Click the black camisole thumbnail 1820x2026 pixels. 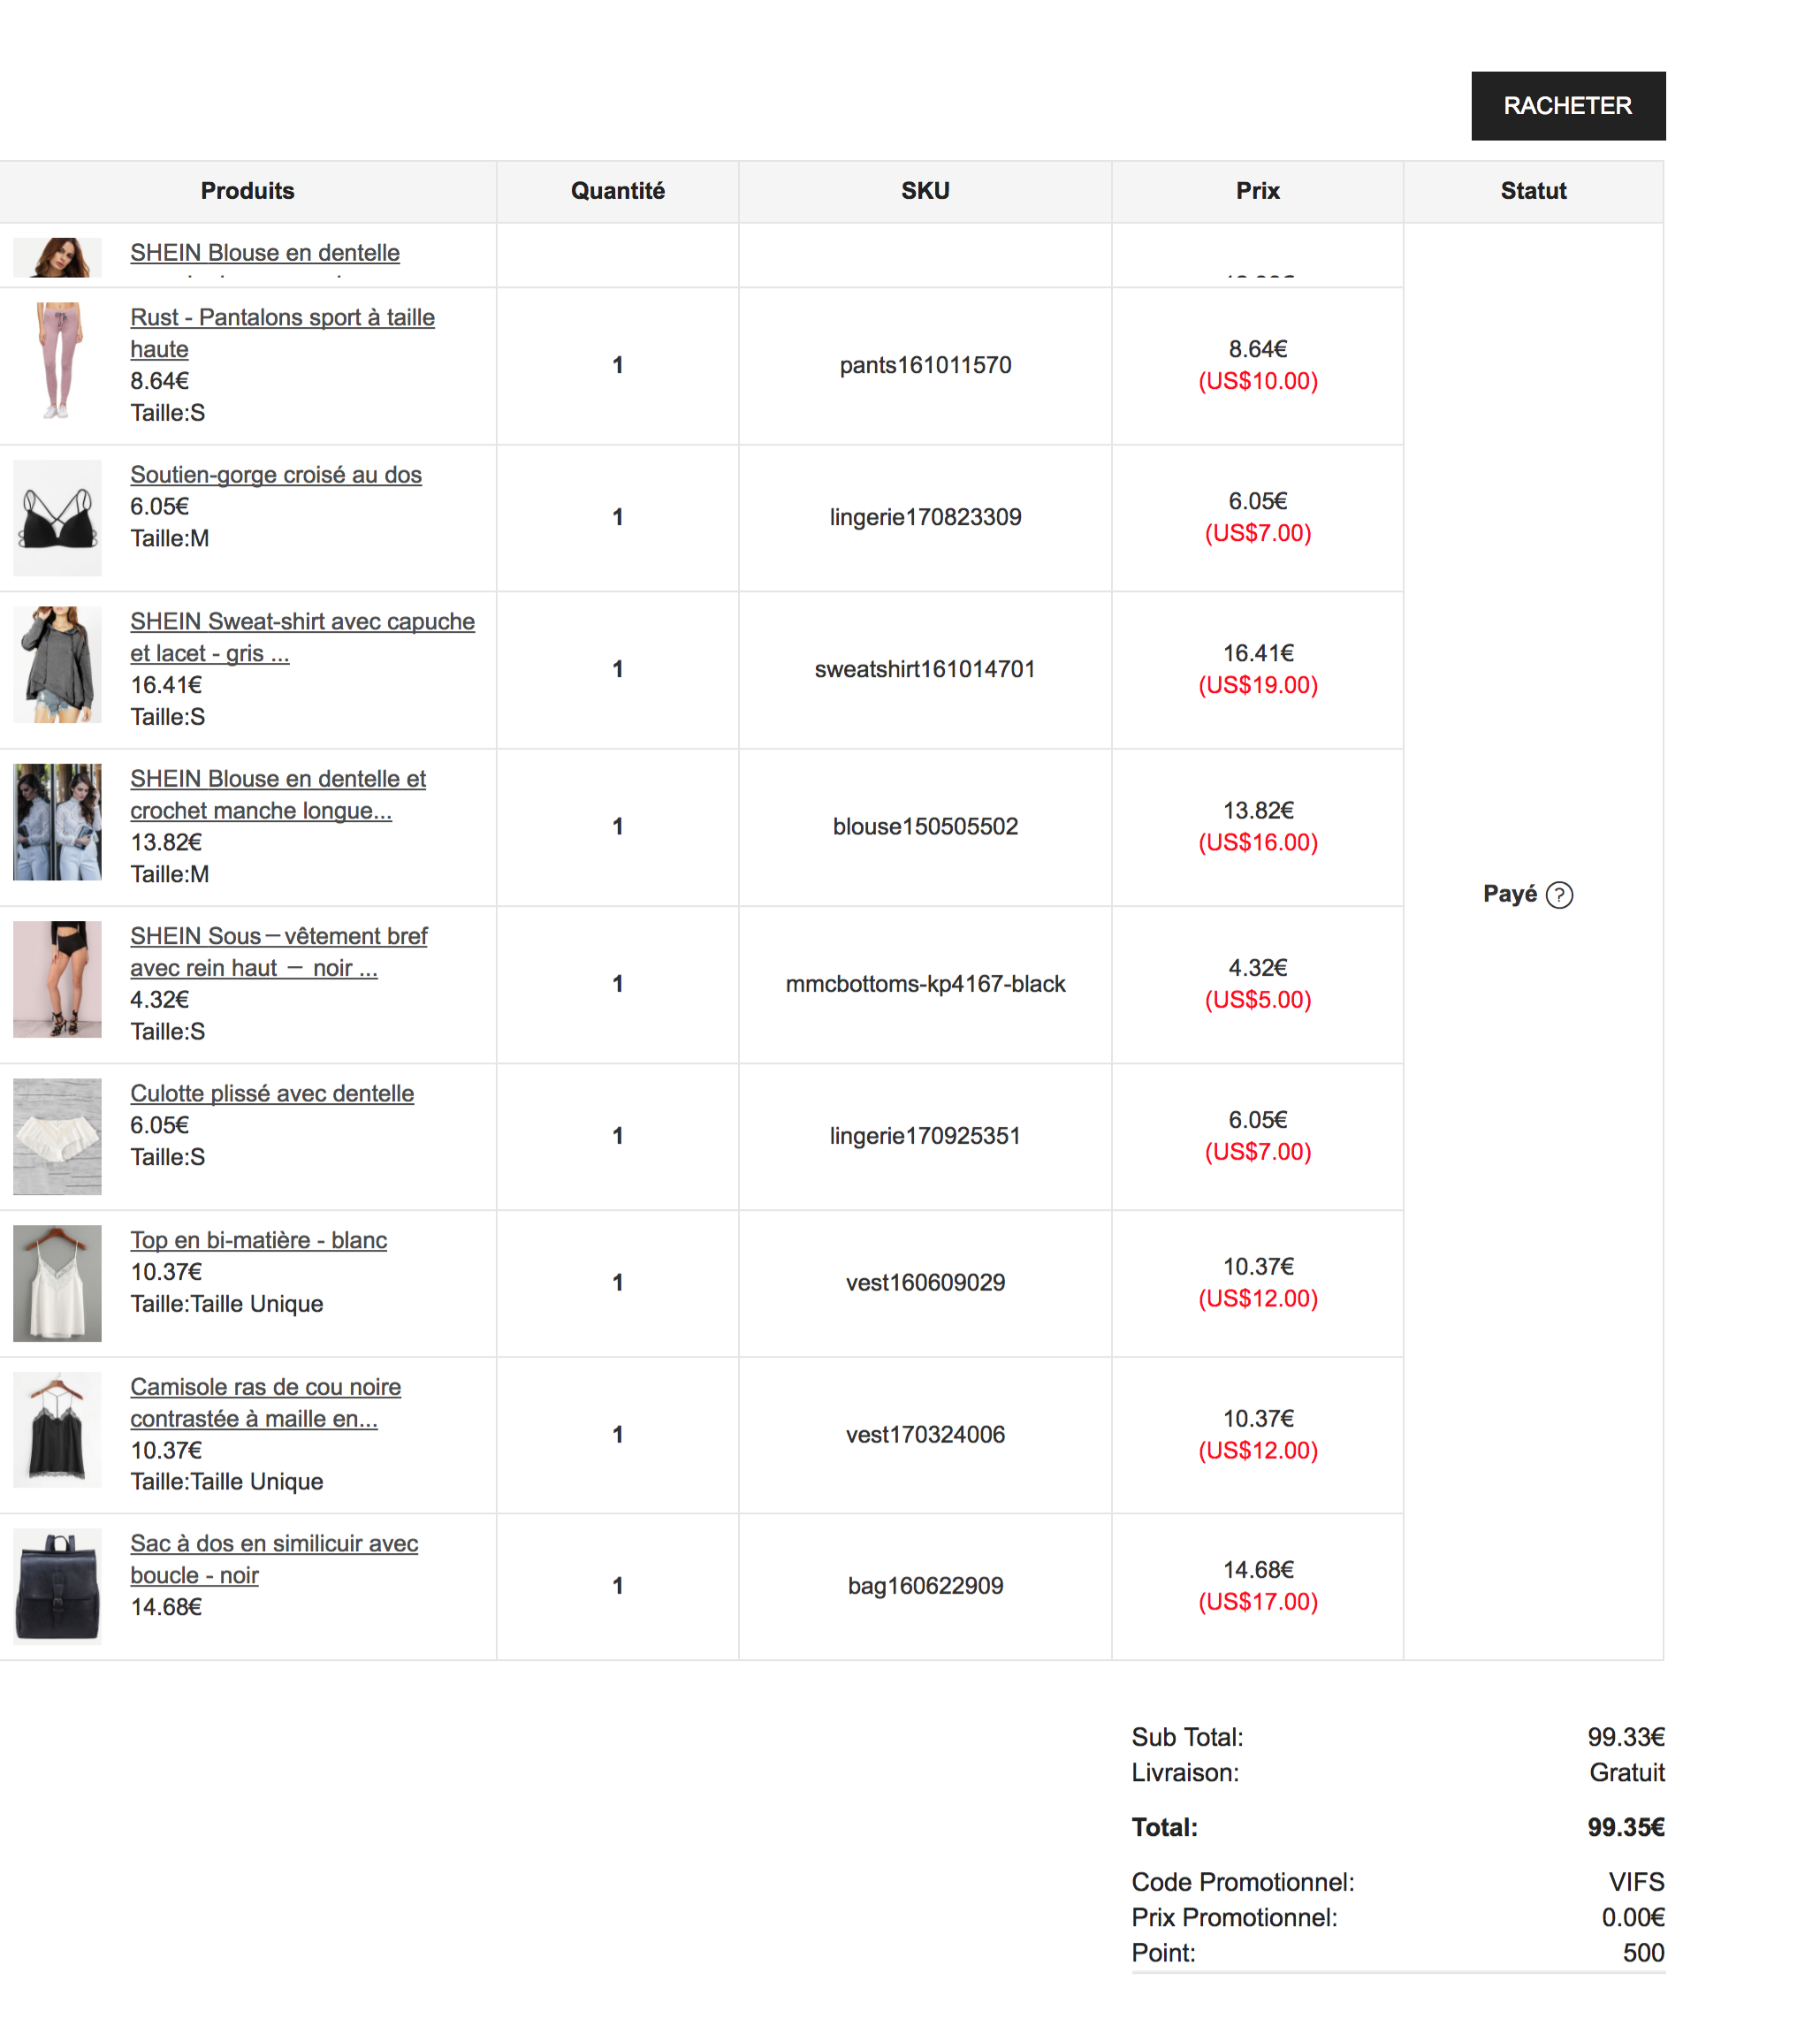click(x=58, y=1431)
